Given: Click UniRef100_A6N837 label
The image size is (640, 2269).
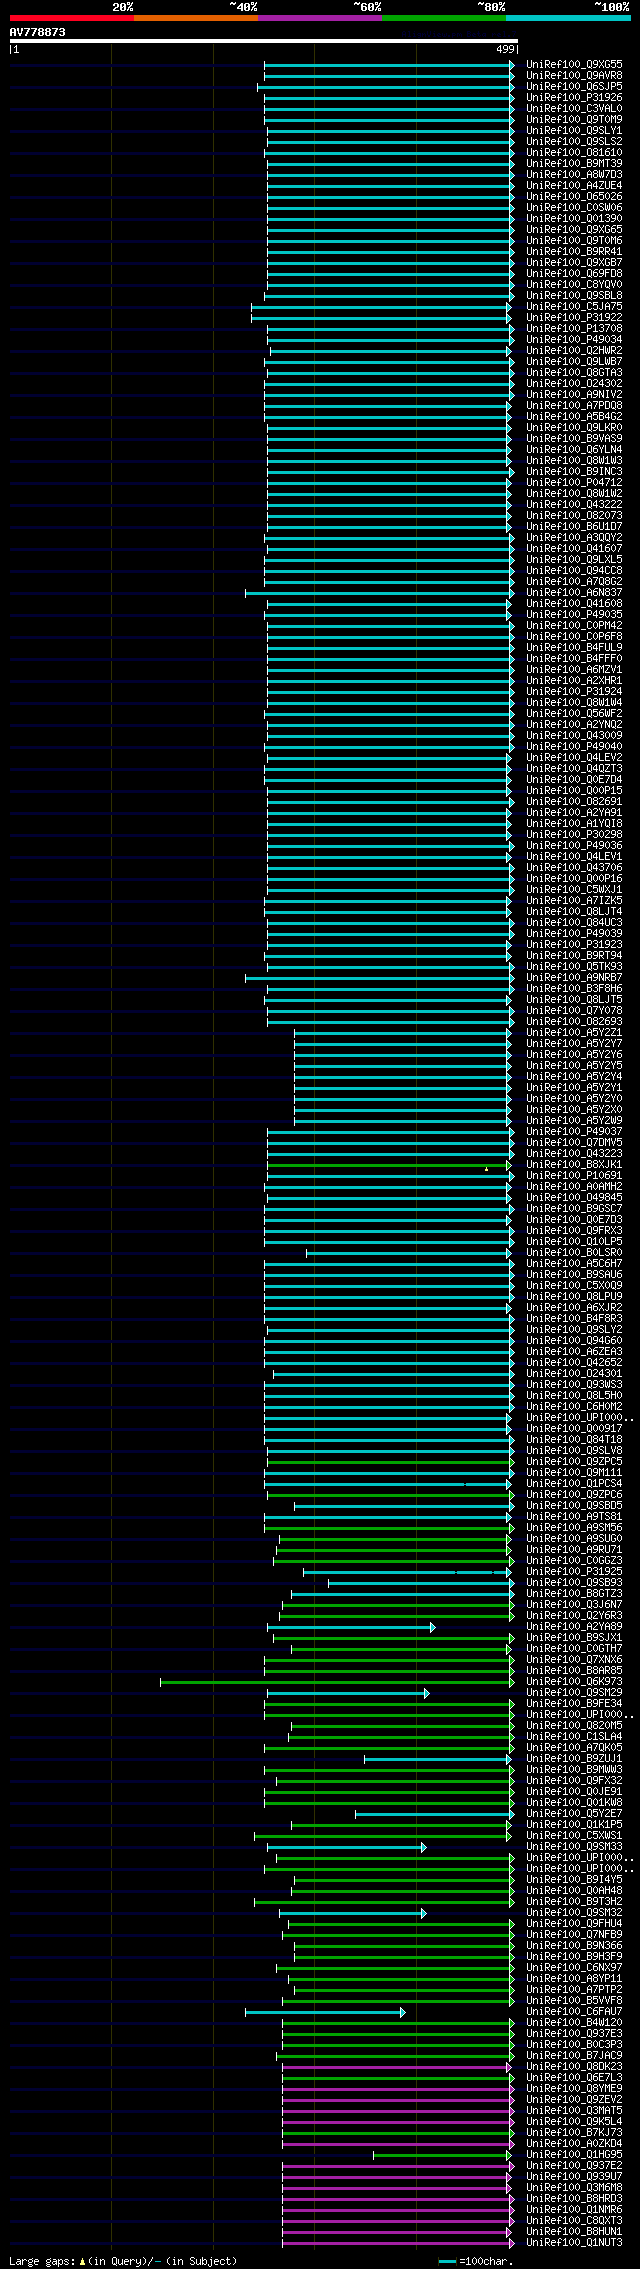Looking at the screenshot, I should click(x=574, y=593).
